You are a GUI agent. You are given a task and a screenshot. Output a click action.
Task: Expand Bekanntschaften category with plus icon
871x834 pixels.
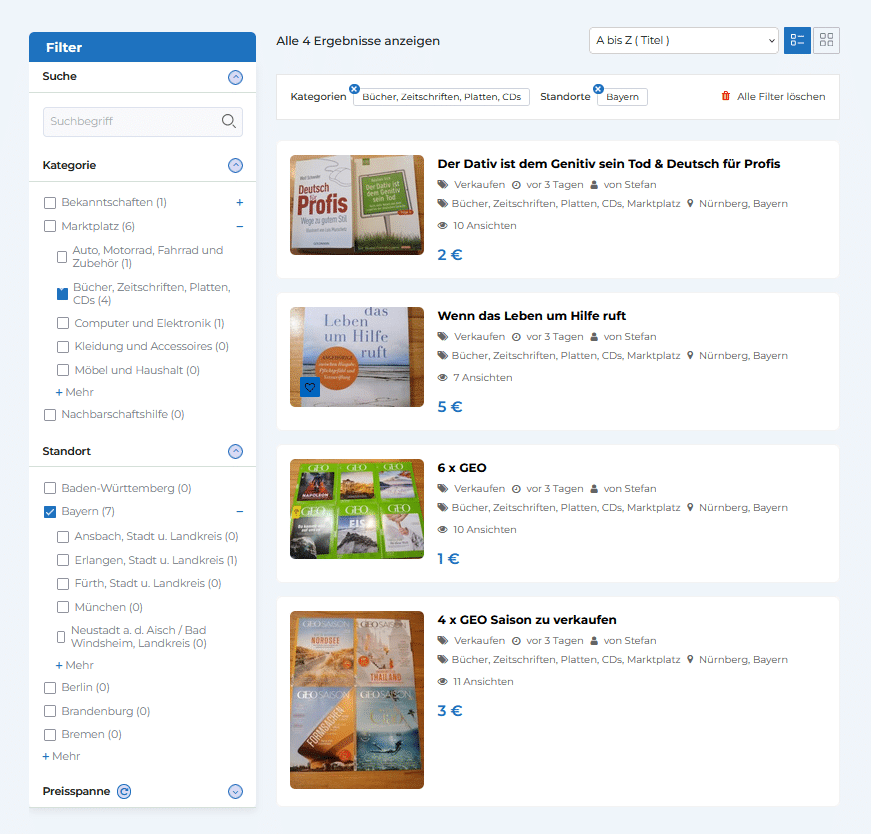[239, 202]
